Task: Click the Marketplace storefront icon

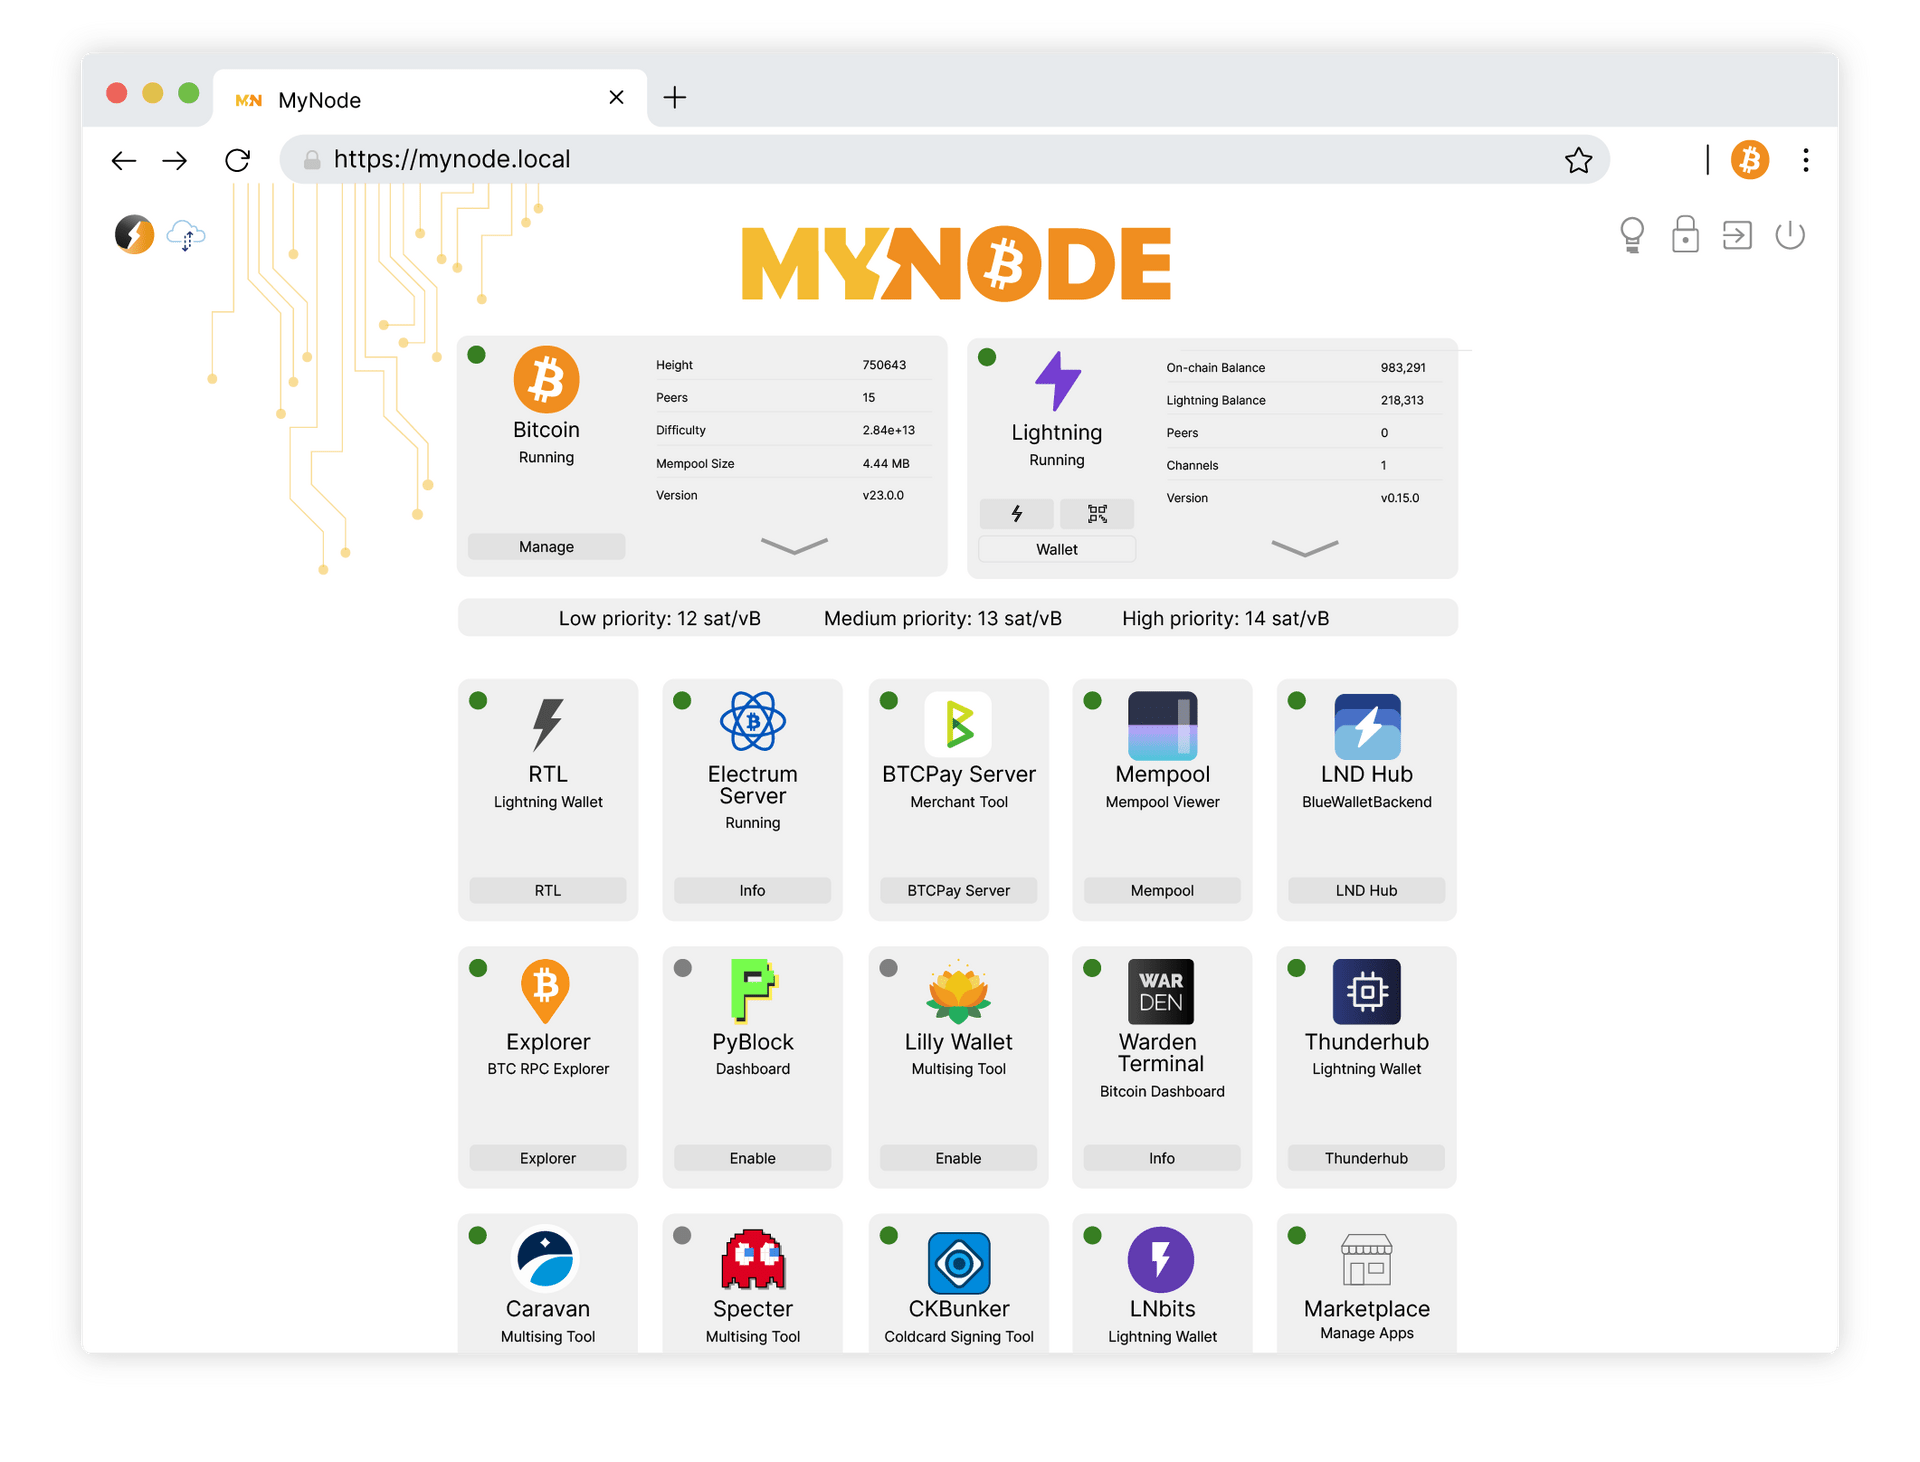Action: (1367, 1259)
